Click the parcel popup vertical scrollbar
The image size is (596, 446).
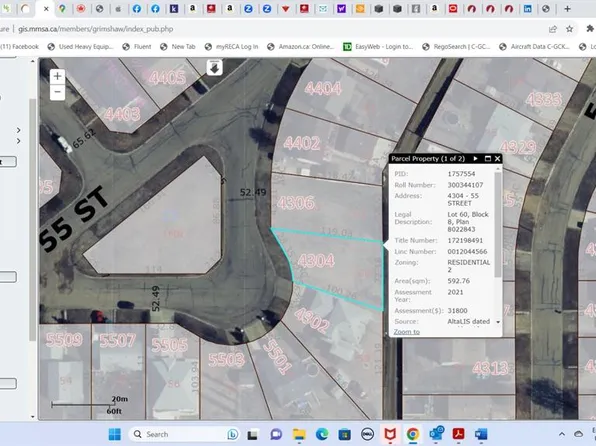click(x=498, y=224)
